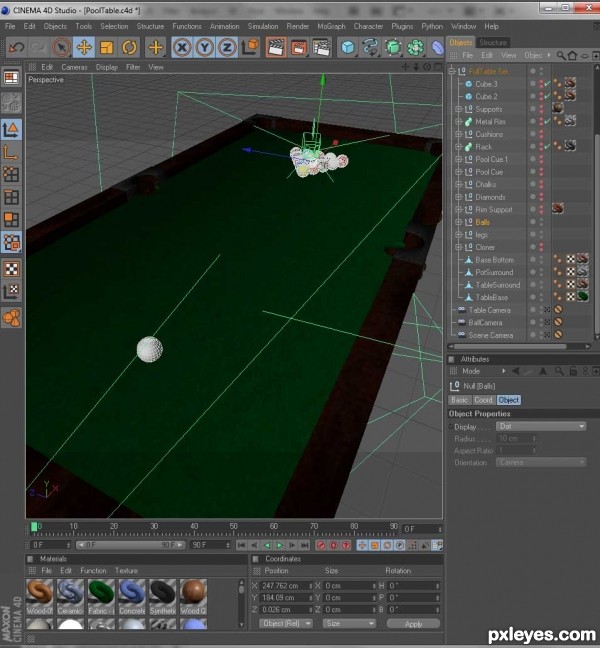Toggle the Cube.2 enable checkmark
This screenshot has height=648, width=600.
(547, 96)
